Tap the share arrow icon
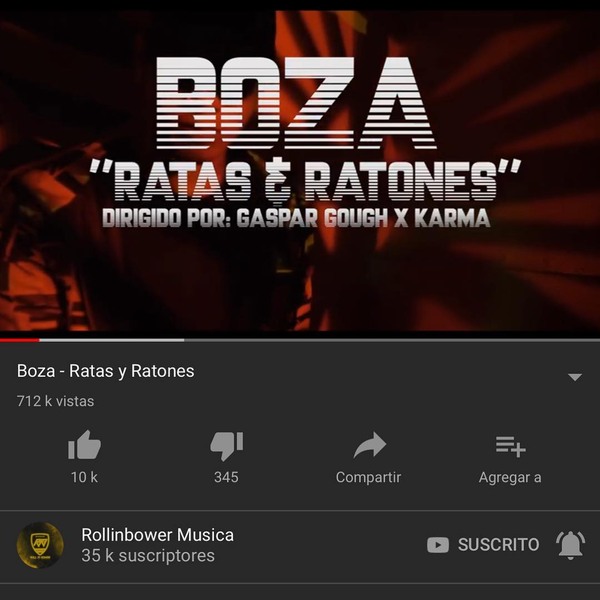 click(x=370, y=445)
